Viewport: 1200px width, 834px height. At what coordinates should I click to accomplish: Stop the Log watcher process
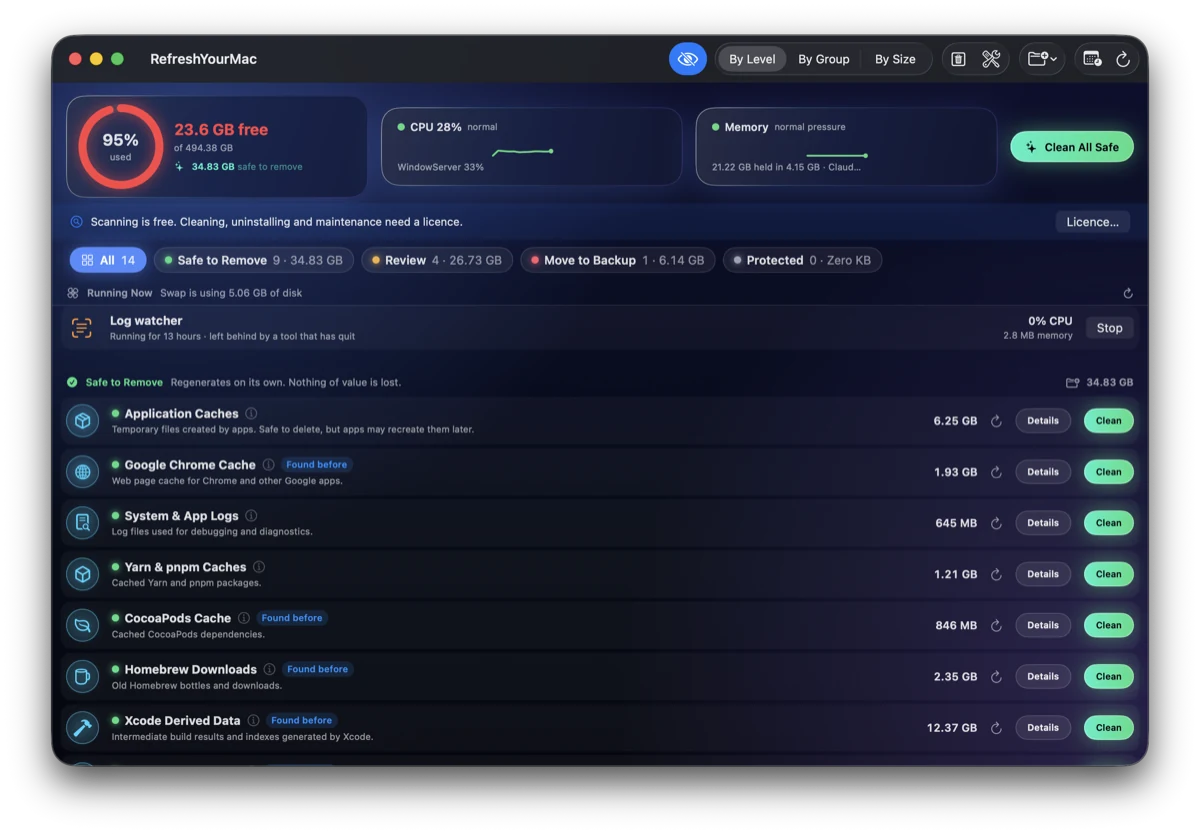click(x=1110, y=328)
